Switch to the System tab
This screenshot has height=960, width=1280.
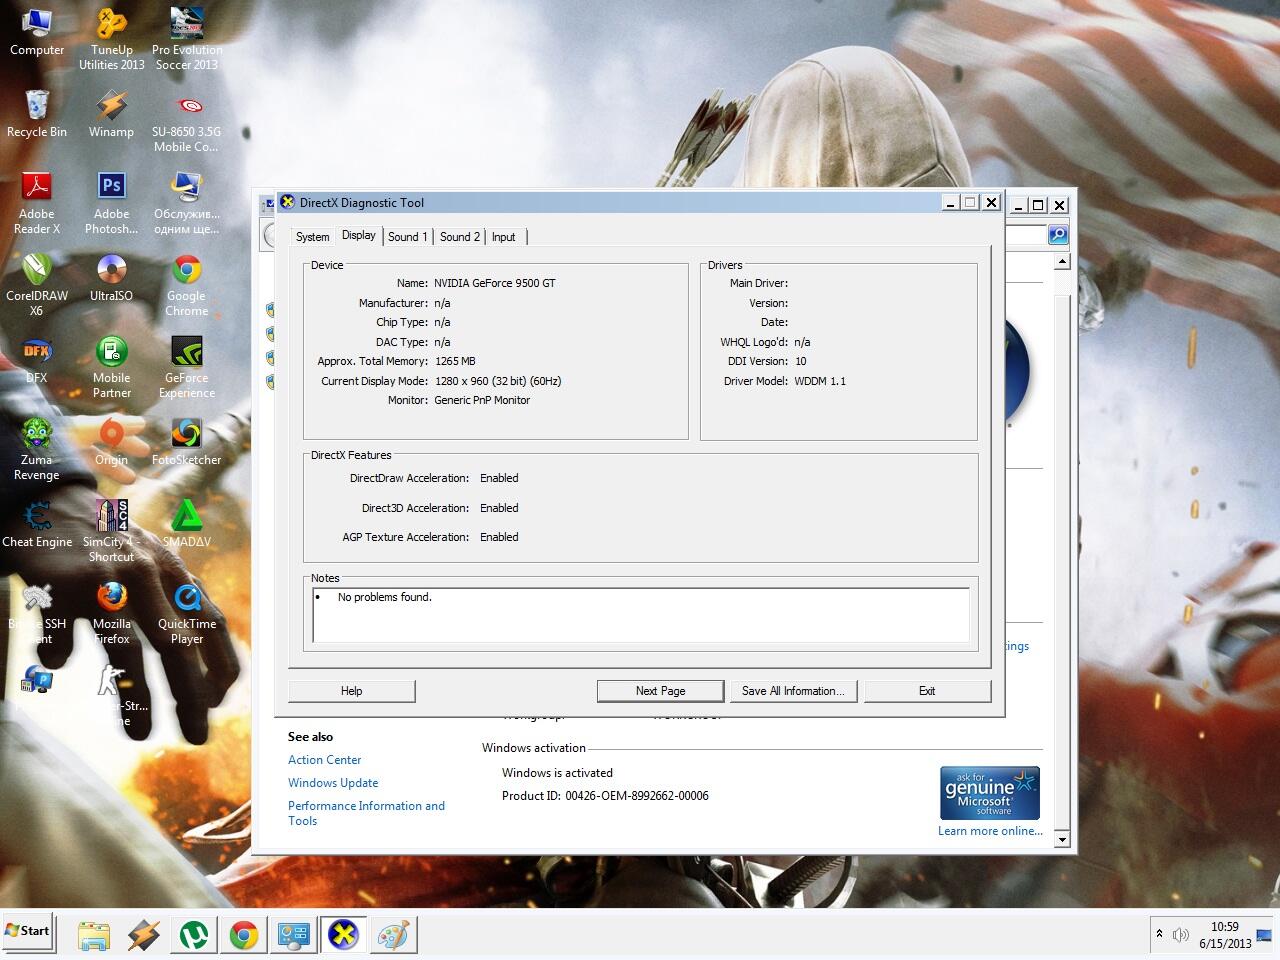pyautogui.click(x=312, y=237)
